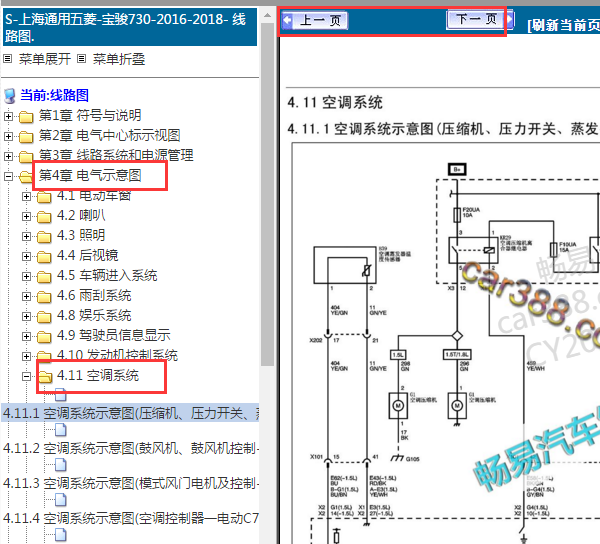Collapse the 第4章 电气示意图 node

click(8, 176)
